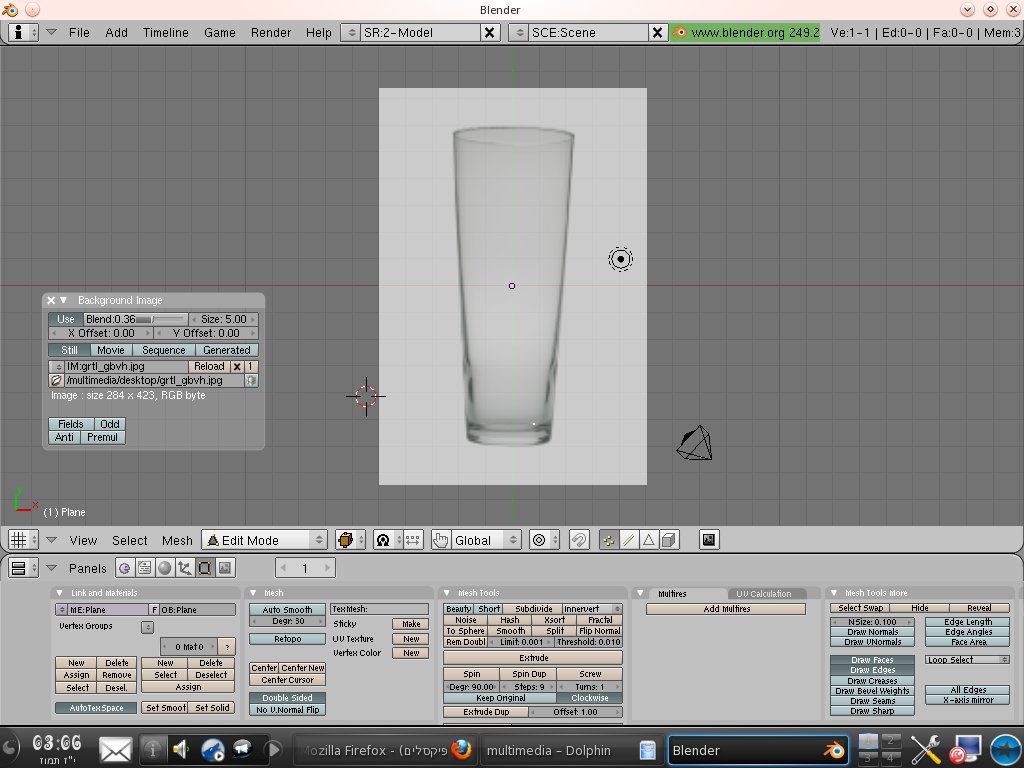Viewport: 1024px width, 768px height.
Task: Click the Add Multires button
Action: point(725,609)
